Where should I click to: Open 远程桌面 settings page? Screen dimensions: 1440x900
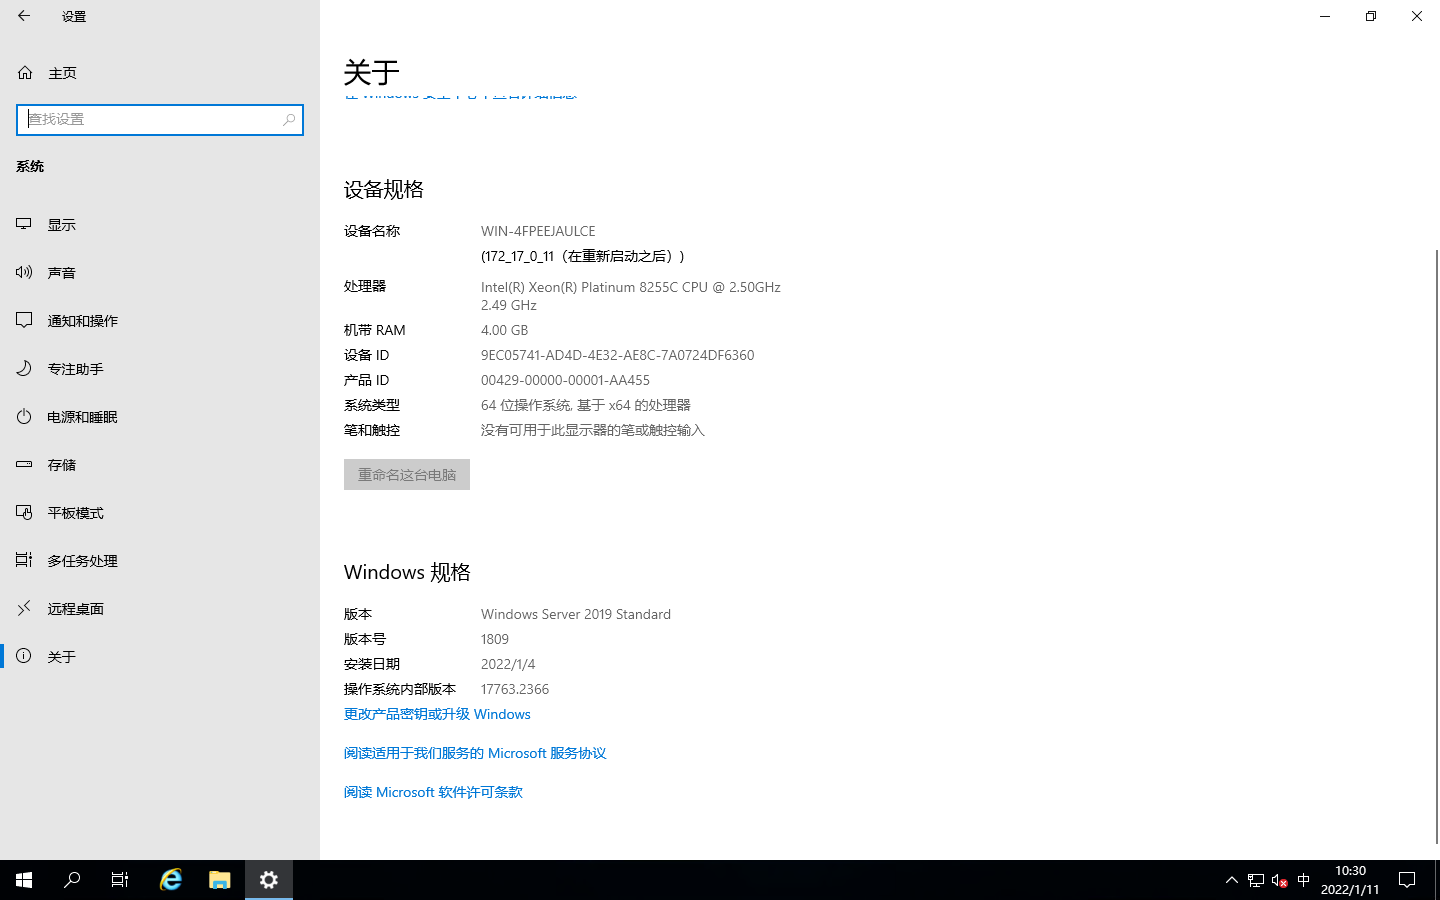pyautogui.click(x=160, y=608)
